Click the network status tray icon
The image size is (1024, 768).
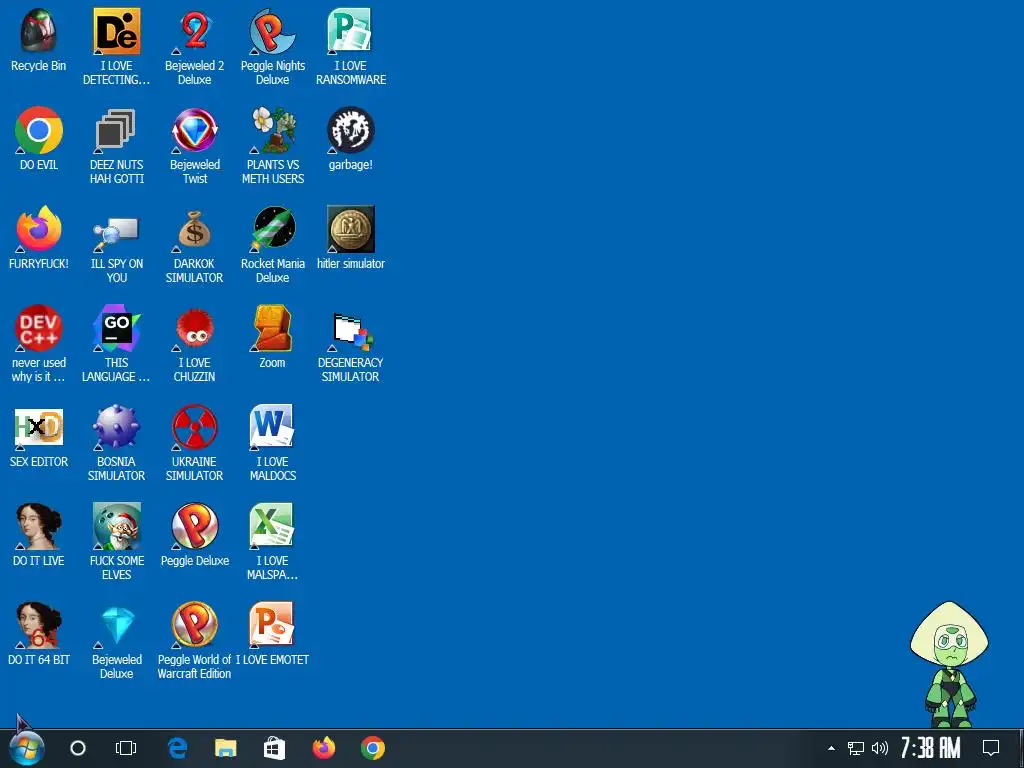click(x=856, y=748)
